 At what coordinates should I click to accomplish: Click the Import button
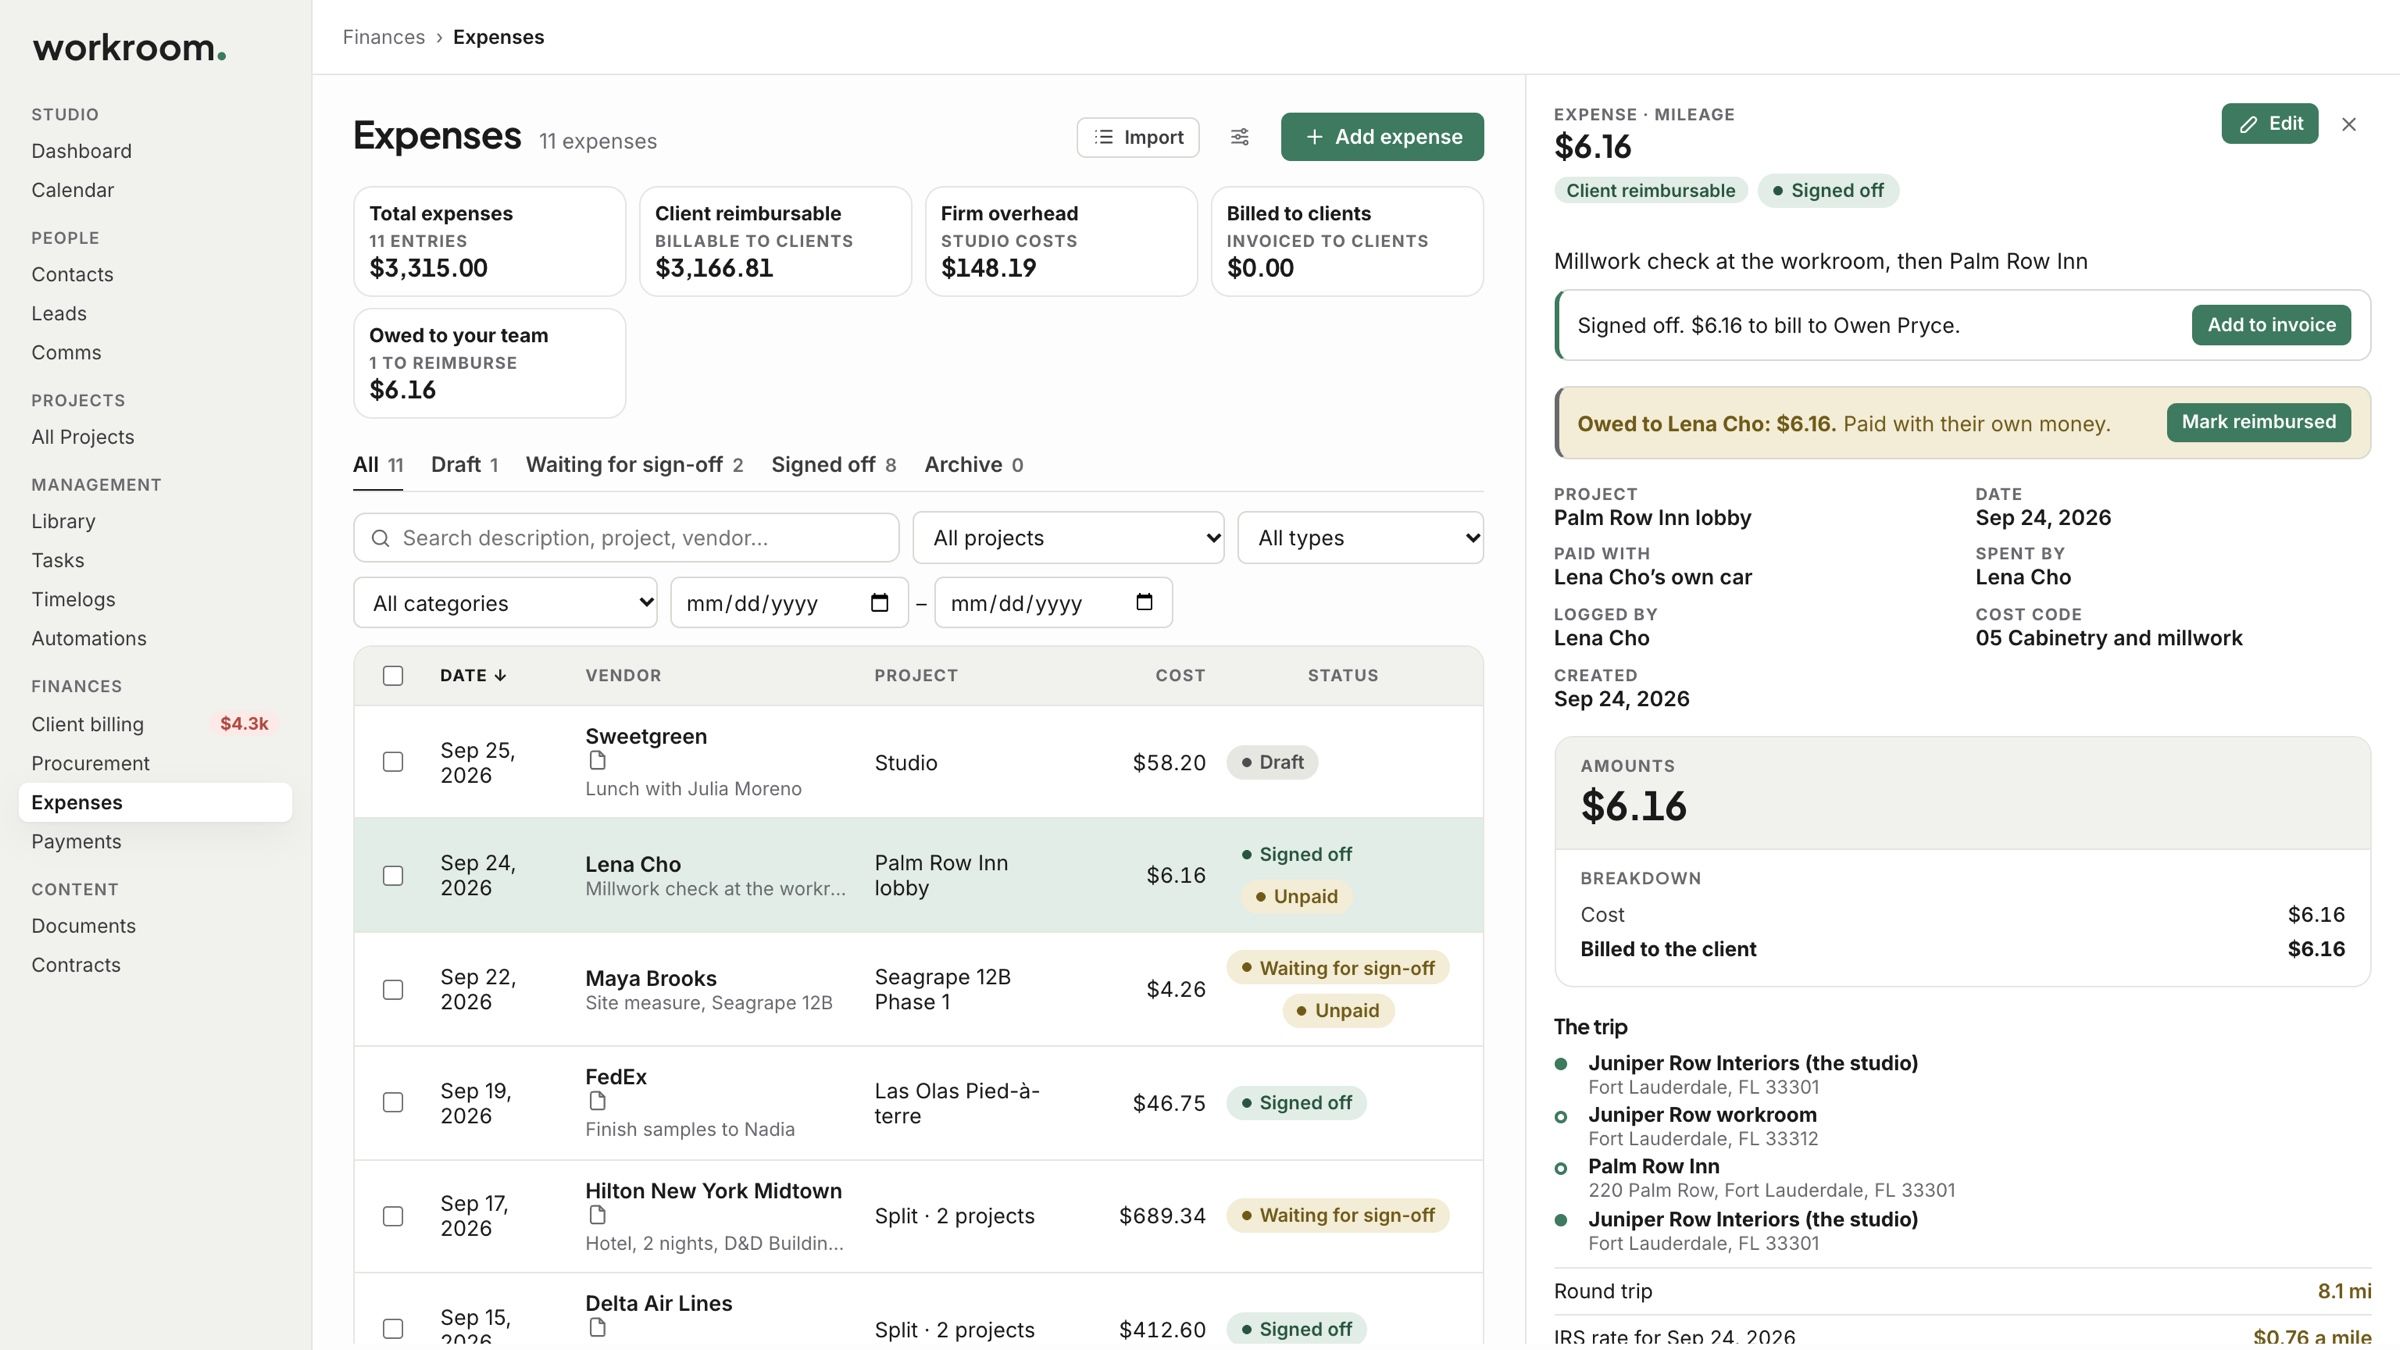coord(1138,137)
